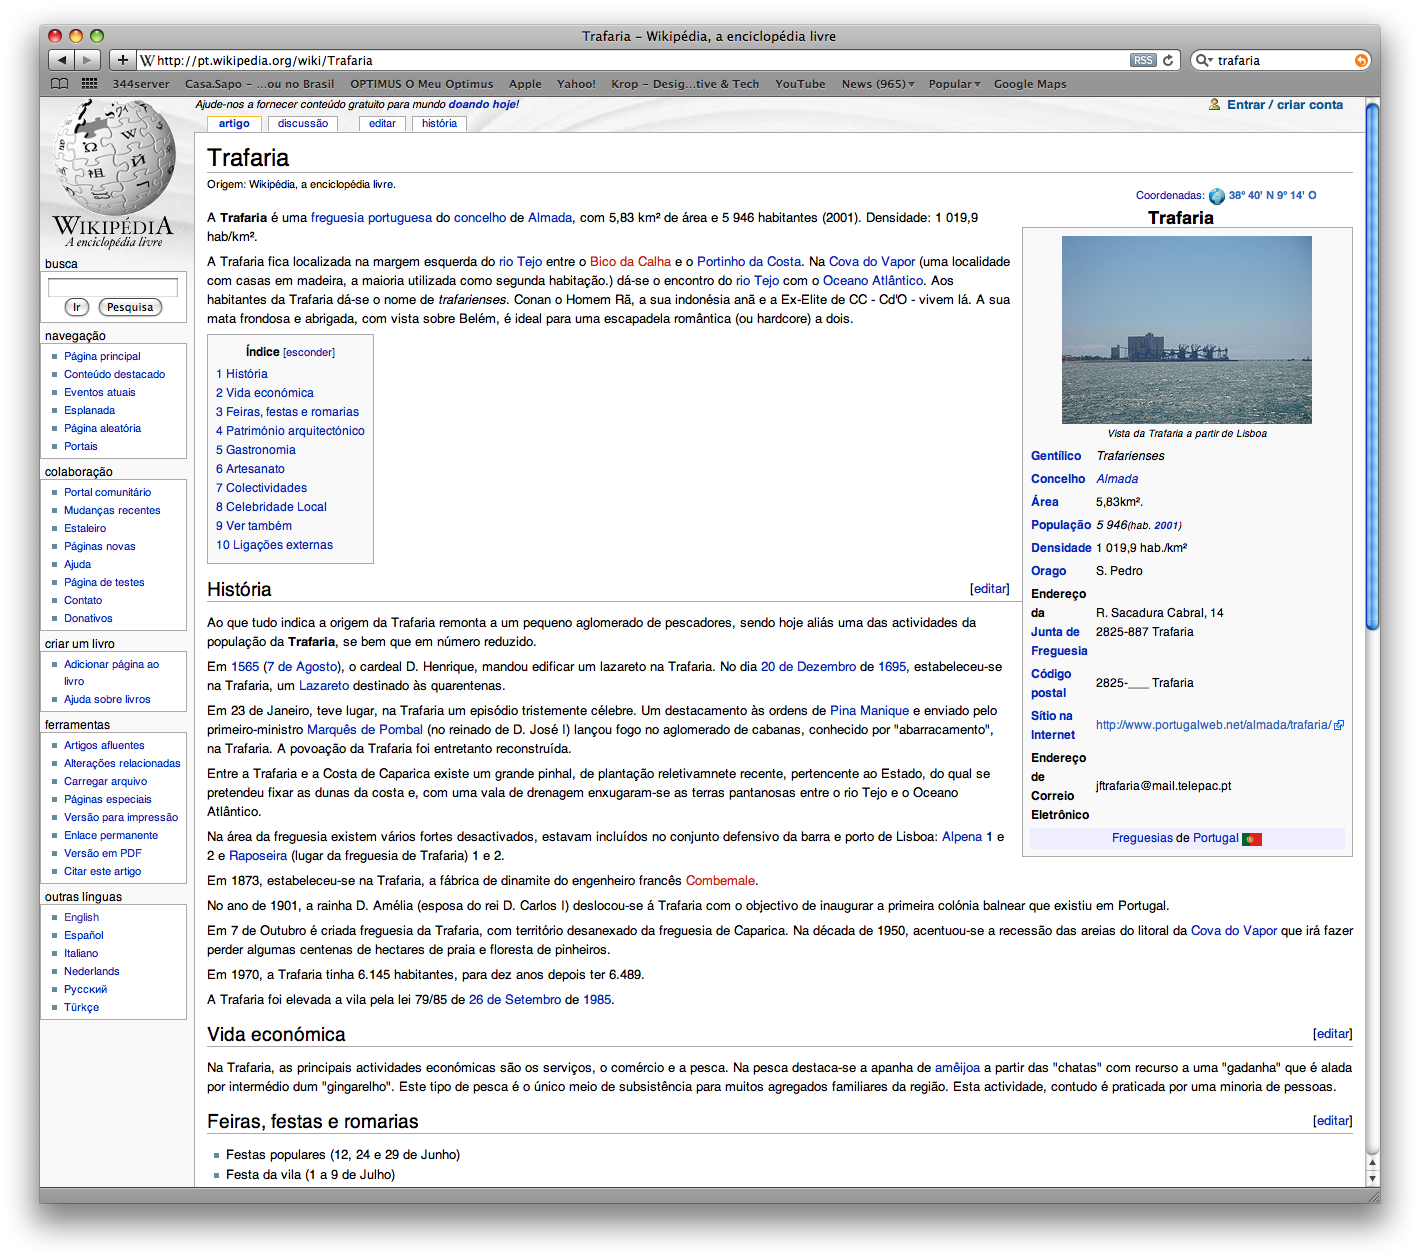Click the scrollbar up arrow

point(1372,1163)
